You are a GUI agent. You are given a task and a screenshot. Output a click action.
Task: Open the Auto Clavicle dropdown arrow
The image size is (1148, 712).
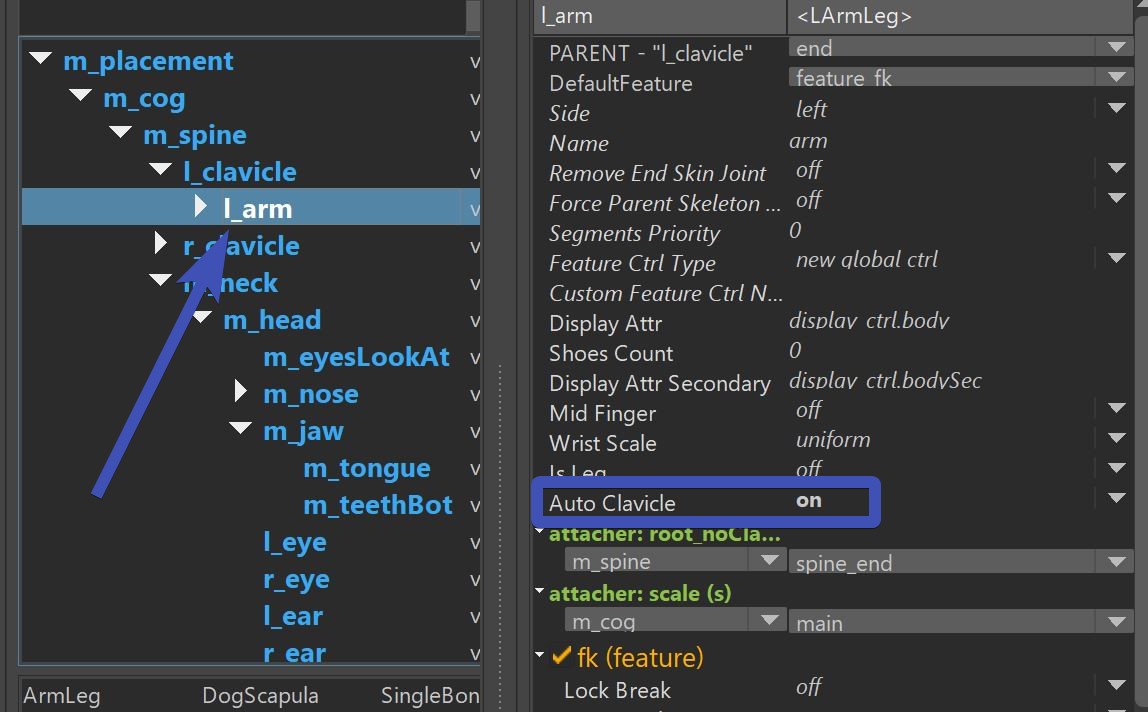click(x=1117, y=498)
